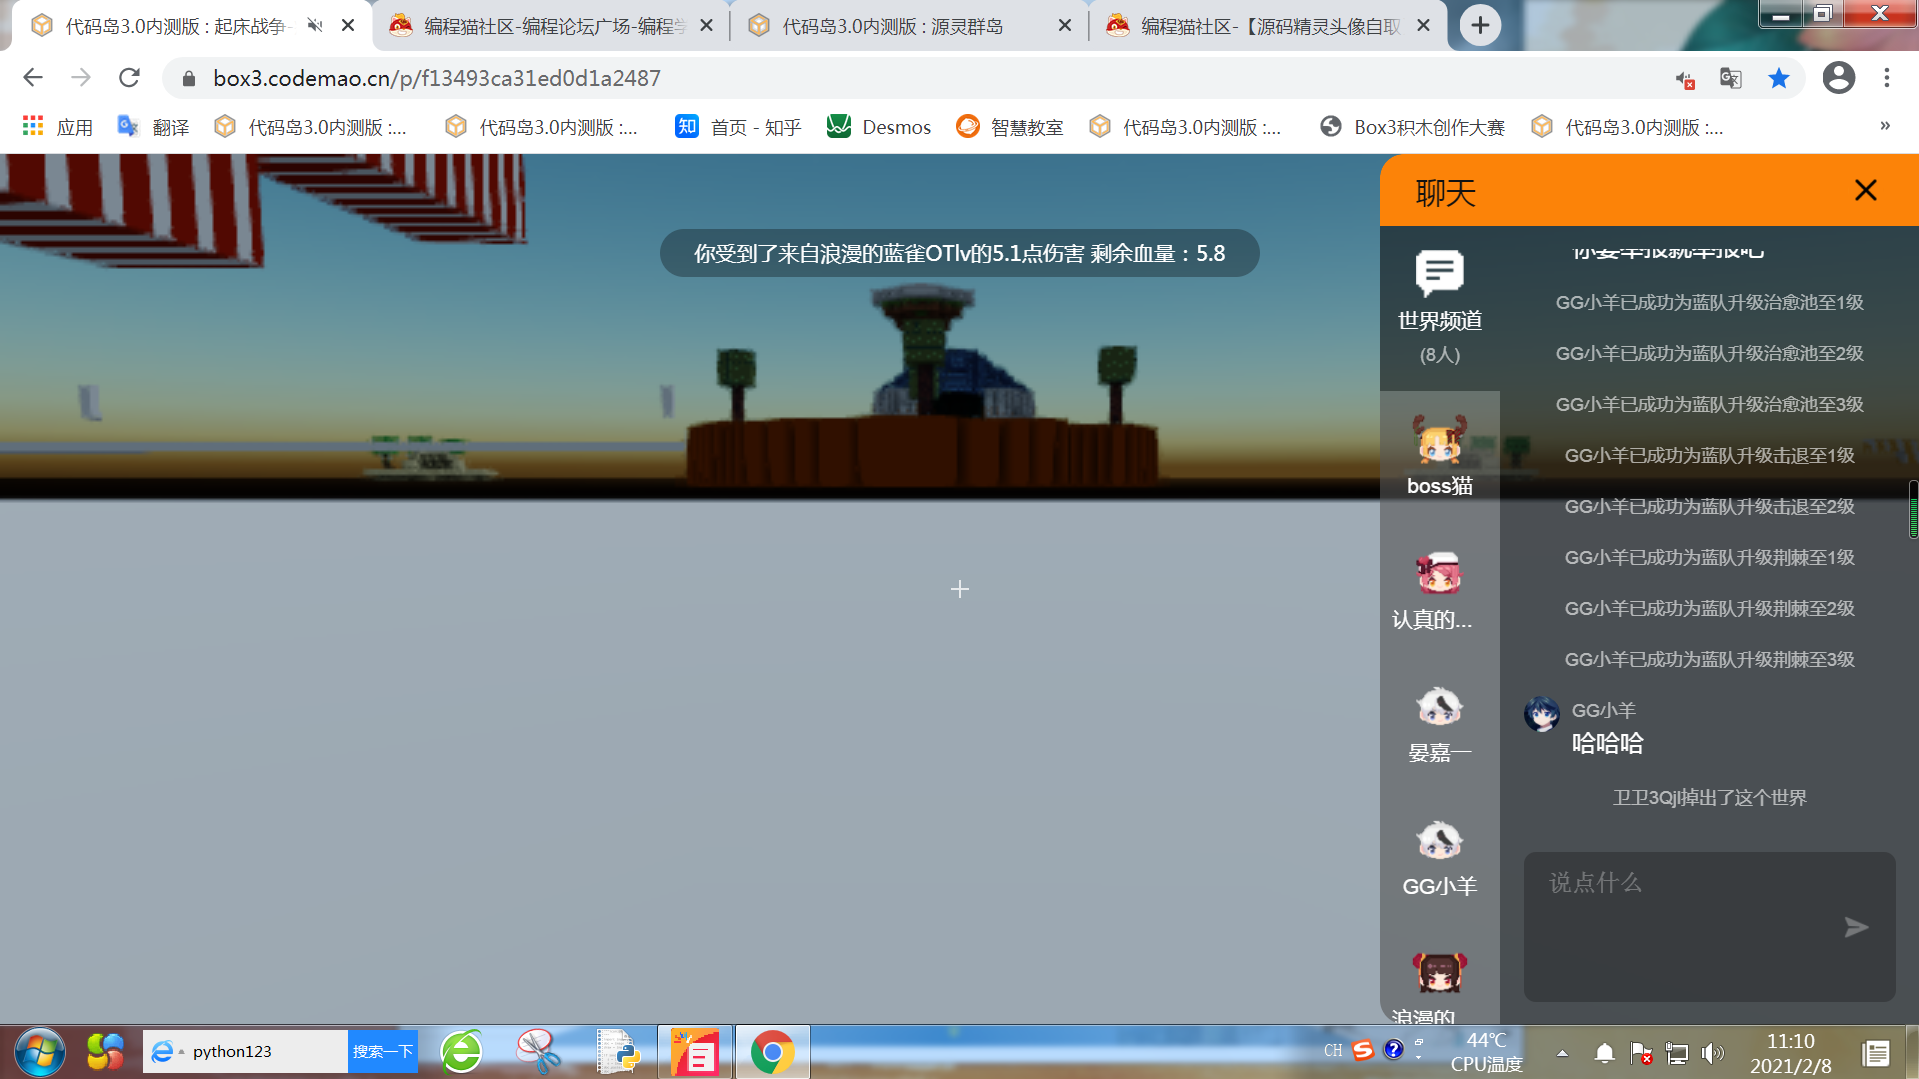Open Chrome from the taskbar
This screenshot has height=1079, width=1919.
[x=772, y=1052]
